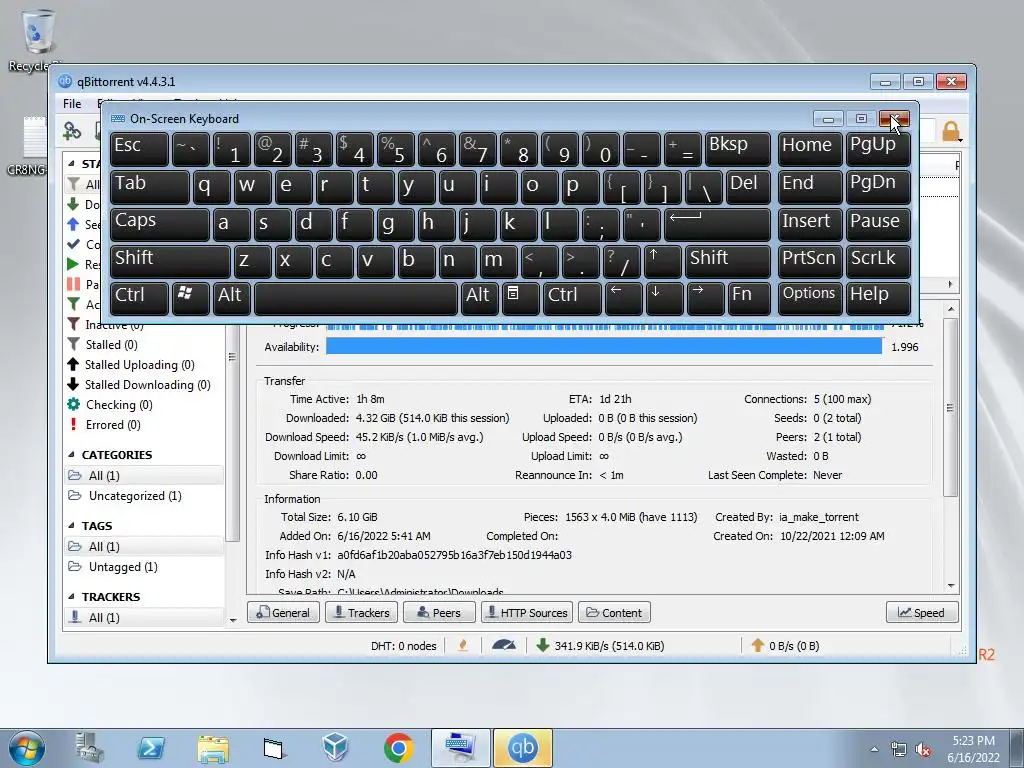1024x768 pixels.
Task: Toggle alternative speed limits speedometer icon
Action: point(504,645)
